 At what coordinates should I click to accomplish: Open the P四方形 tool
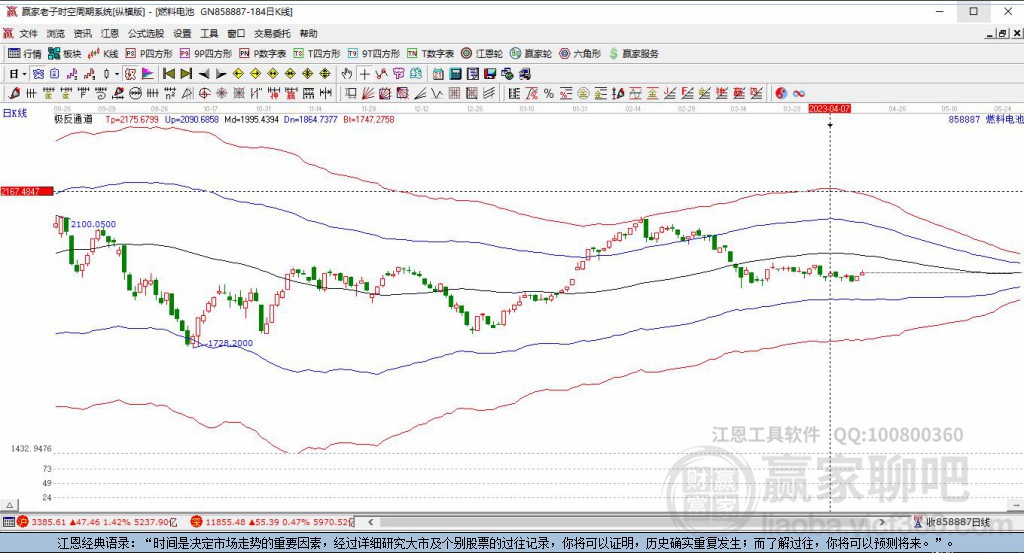click(x=149, y=54)
